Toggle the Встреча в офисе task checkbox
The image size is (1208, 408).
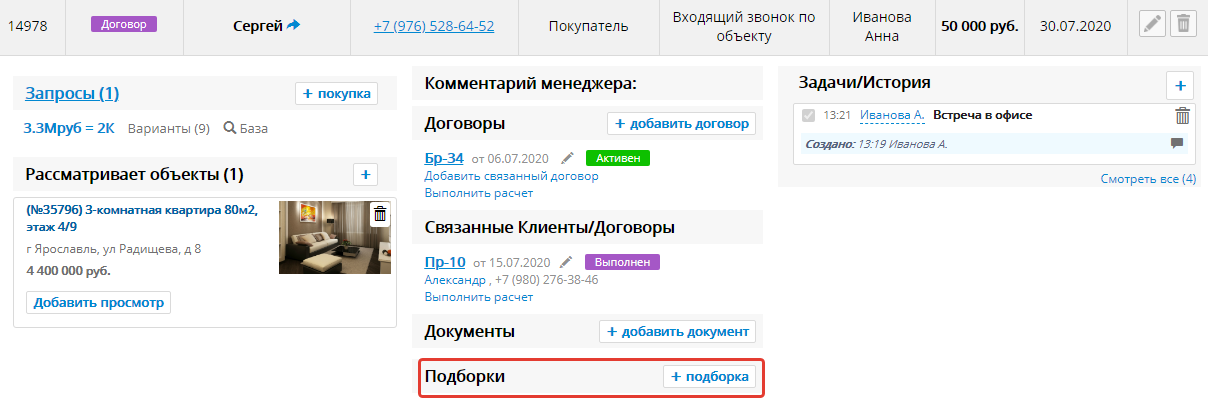tap(808, 116)
